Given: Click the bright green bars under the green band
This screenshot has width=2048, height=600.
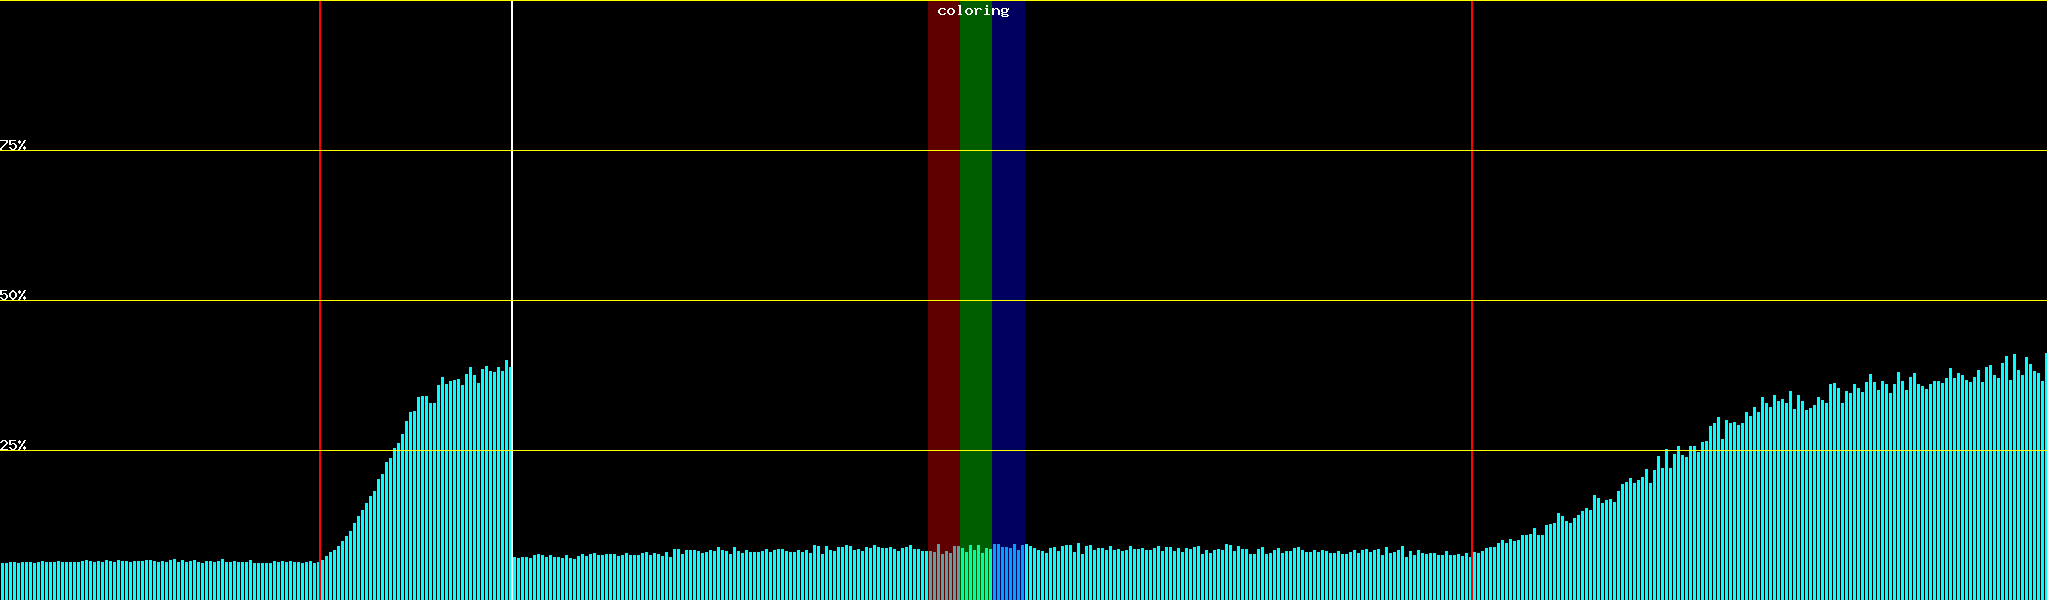Looking at the screenshot, I should 975,575.
